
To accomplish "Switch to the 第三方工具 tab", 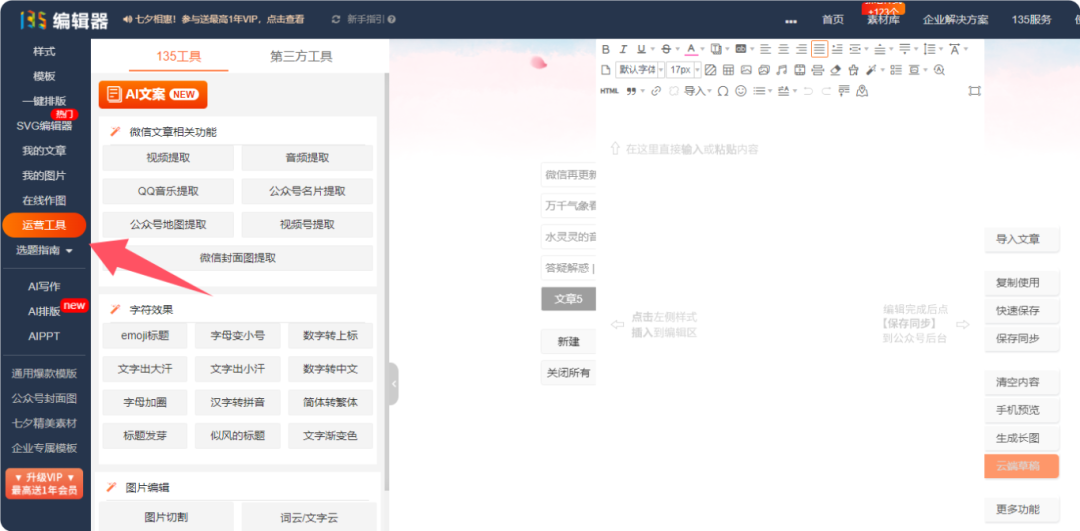I will coord(301,56).
